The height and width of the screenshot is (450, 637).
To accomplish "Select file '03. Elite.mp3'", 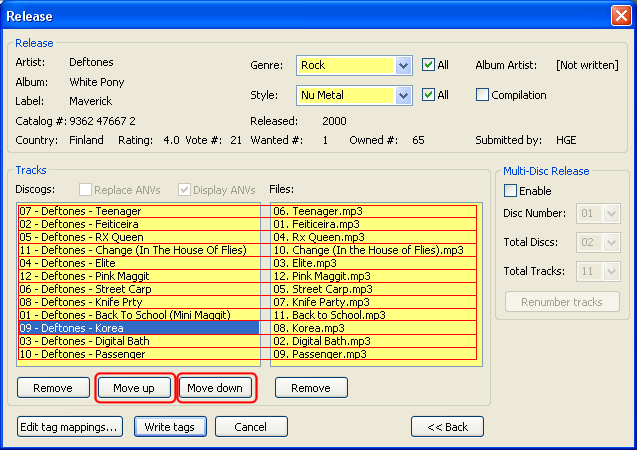I will coord(374,263).
